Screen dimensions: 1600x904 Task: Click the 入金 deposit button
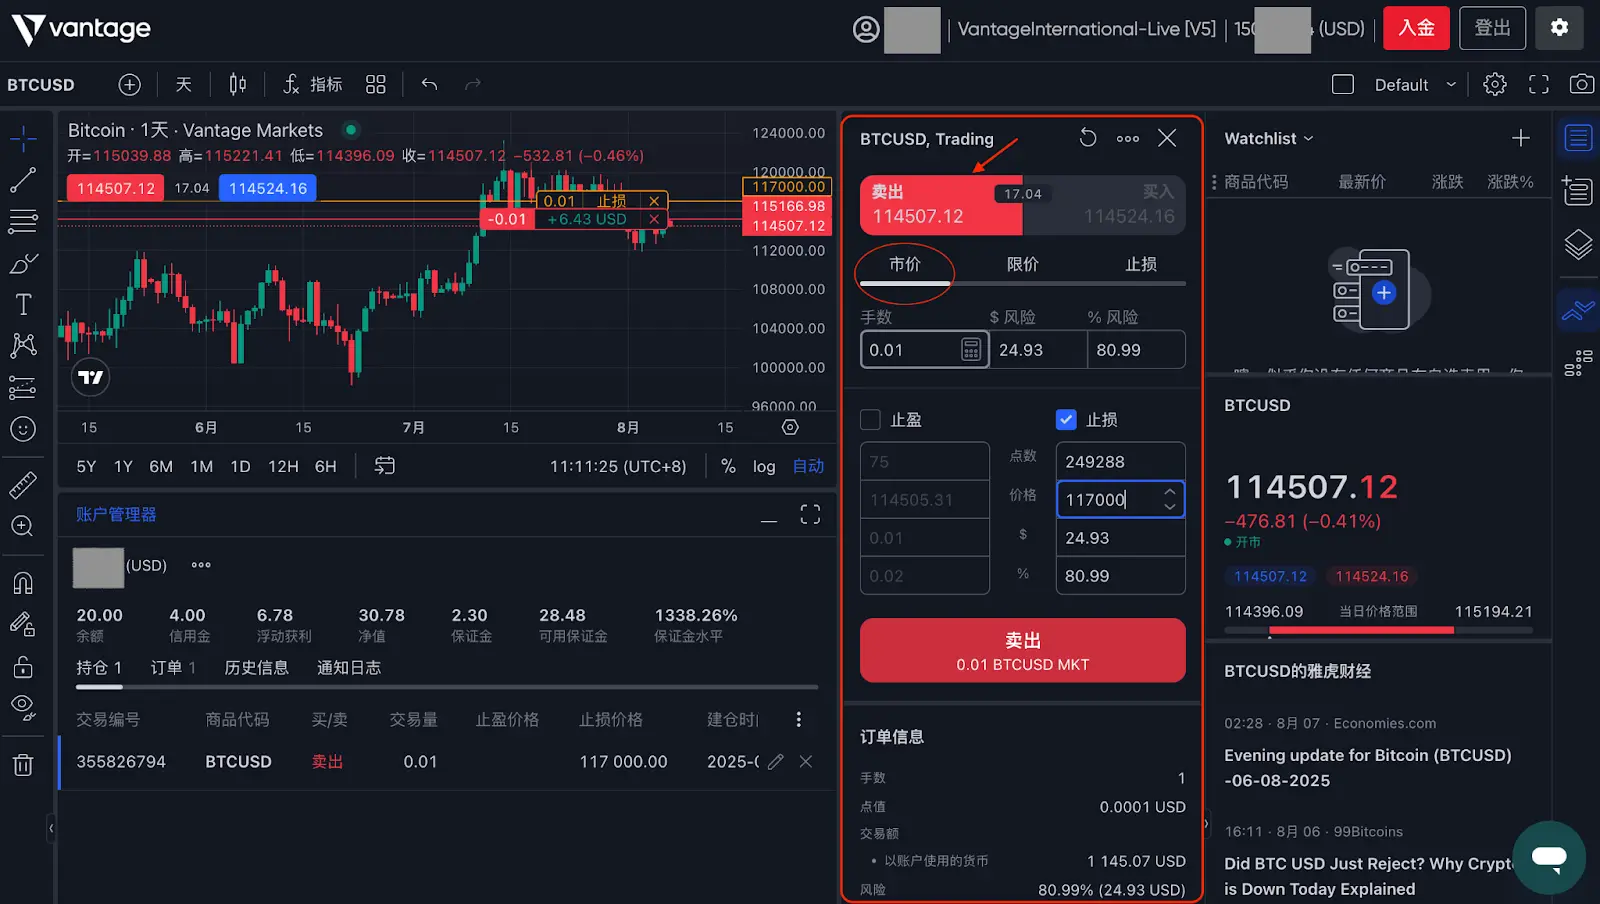1415,28
